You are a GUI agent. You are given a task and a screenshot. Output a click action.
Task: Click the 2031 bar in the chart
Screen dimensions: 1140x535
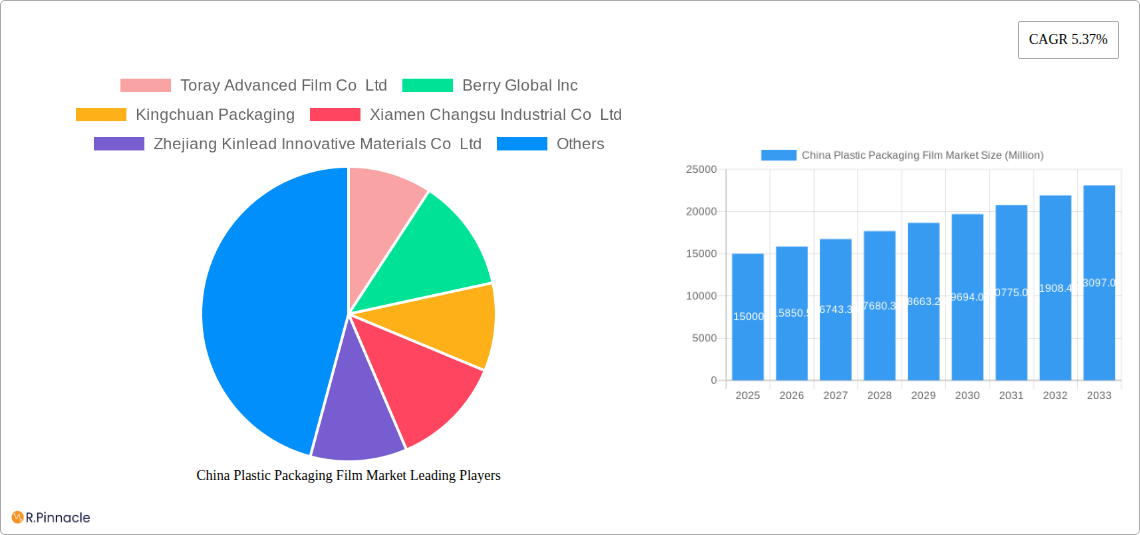tap(1011, 292)
